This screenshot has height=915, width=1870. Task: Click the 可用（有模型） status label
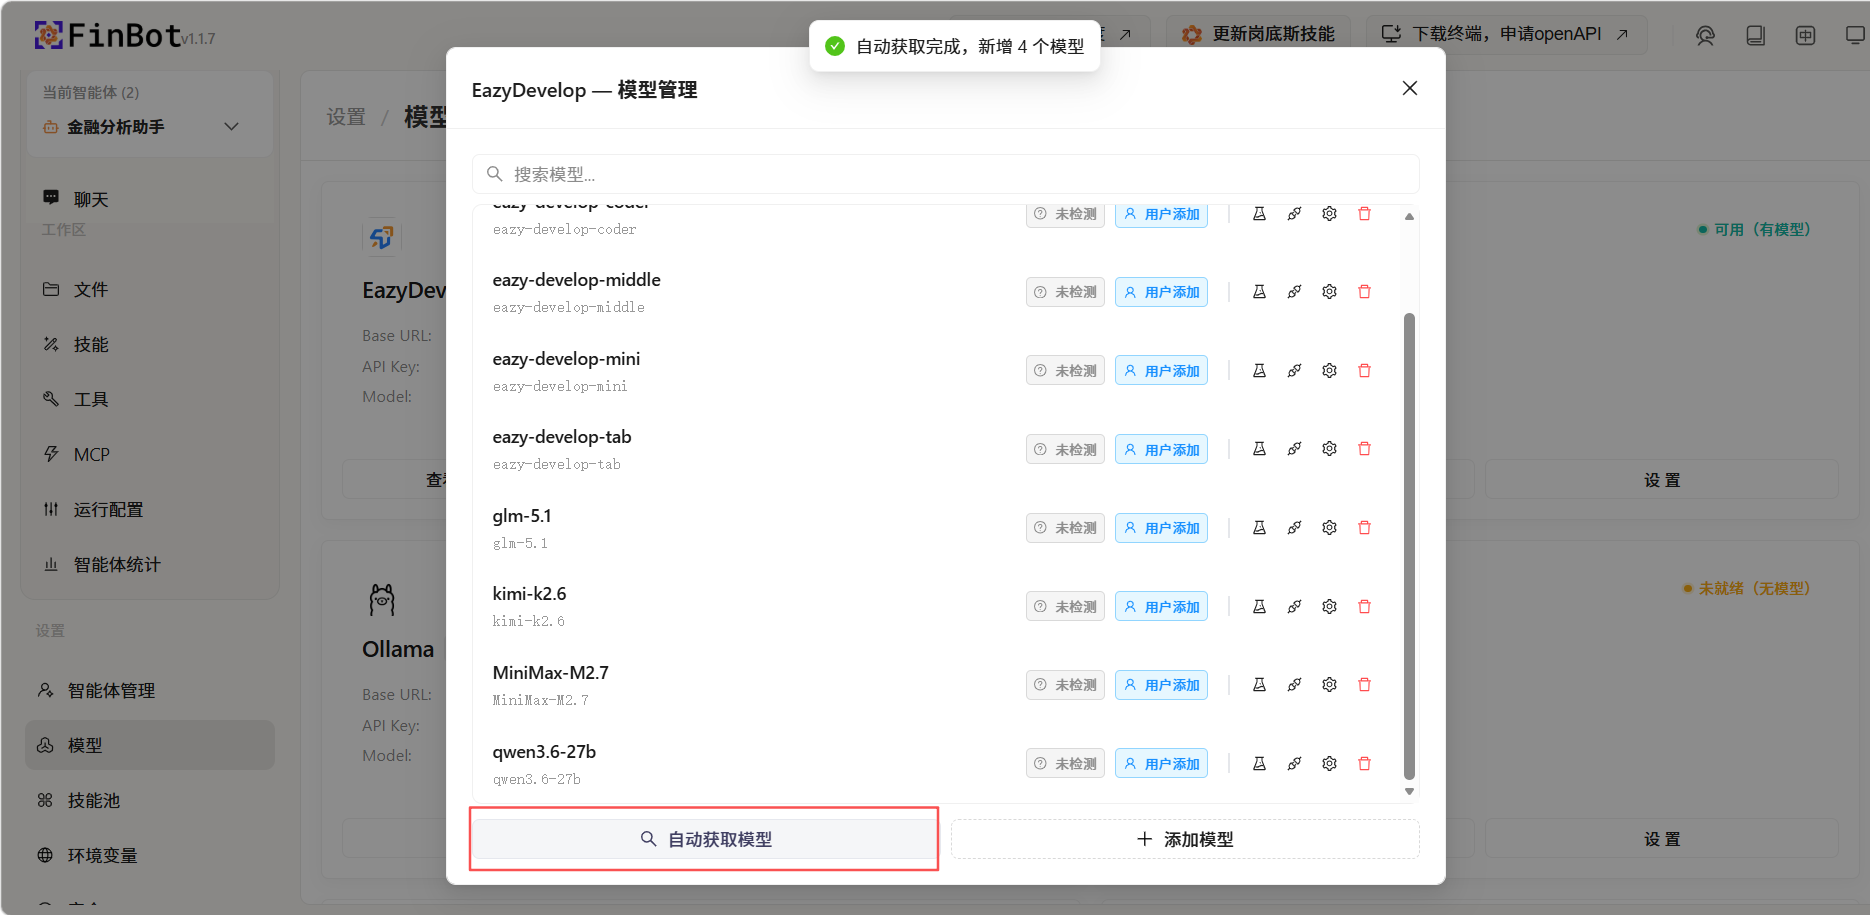pos(1754,229)
